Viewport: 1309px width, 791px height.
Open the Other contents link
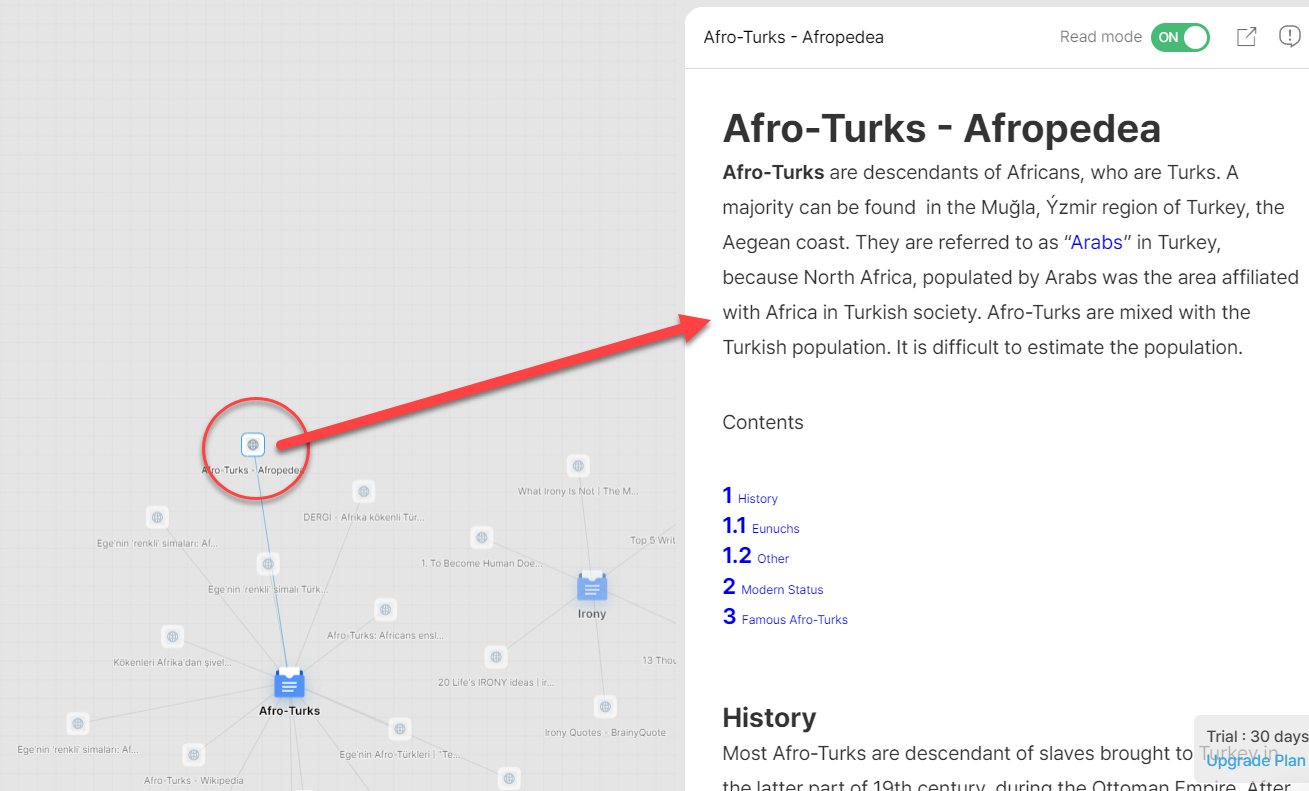(773, 559)
